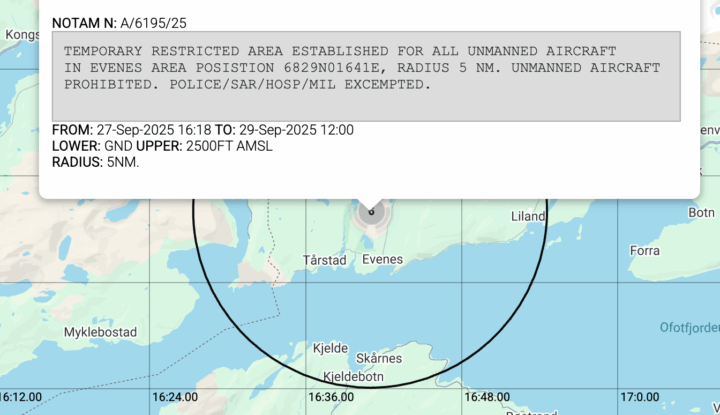Screen dimensions: 720x415
Task: Click the 16:24.00 longitude grid label
Action: tap(175, 397)
